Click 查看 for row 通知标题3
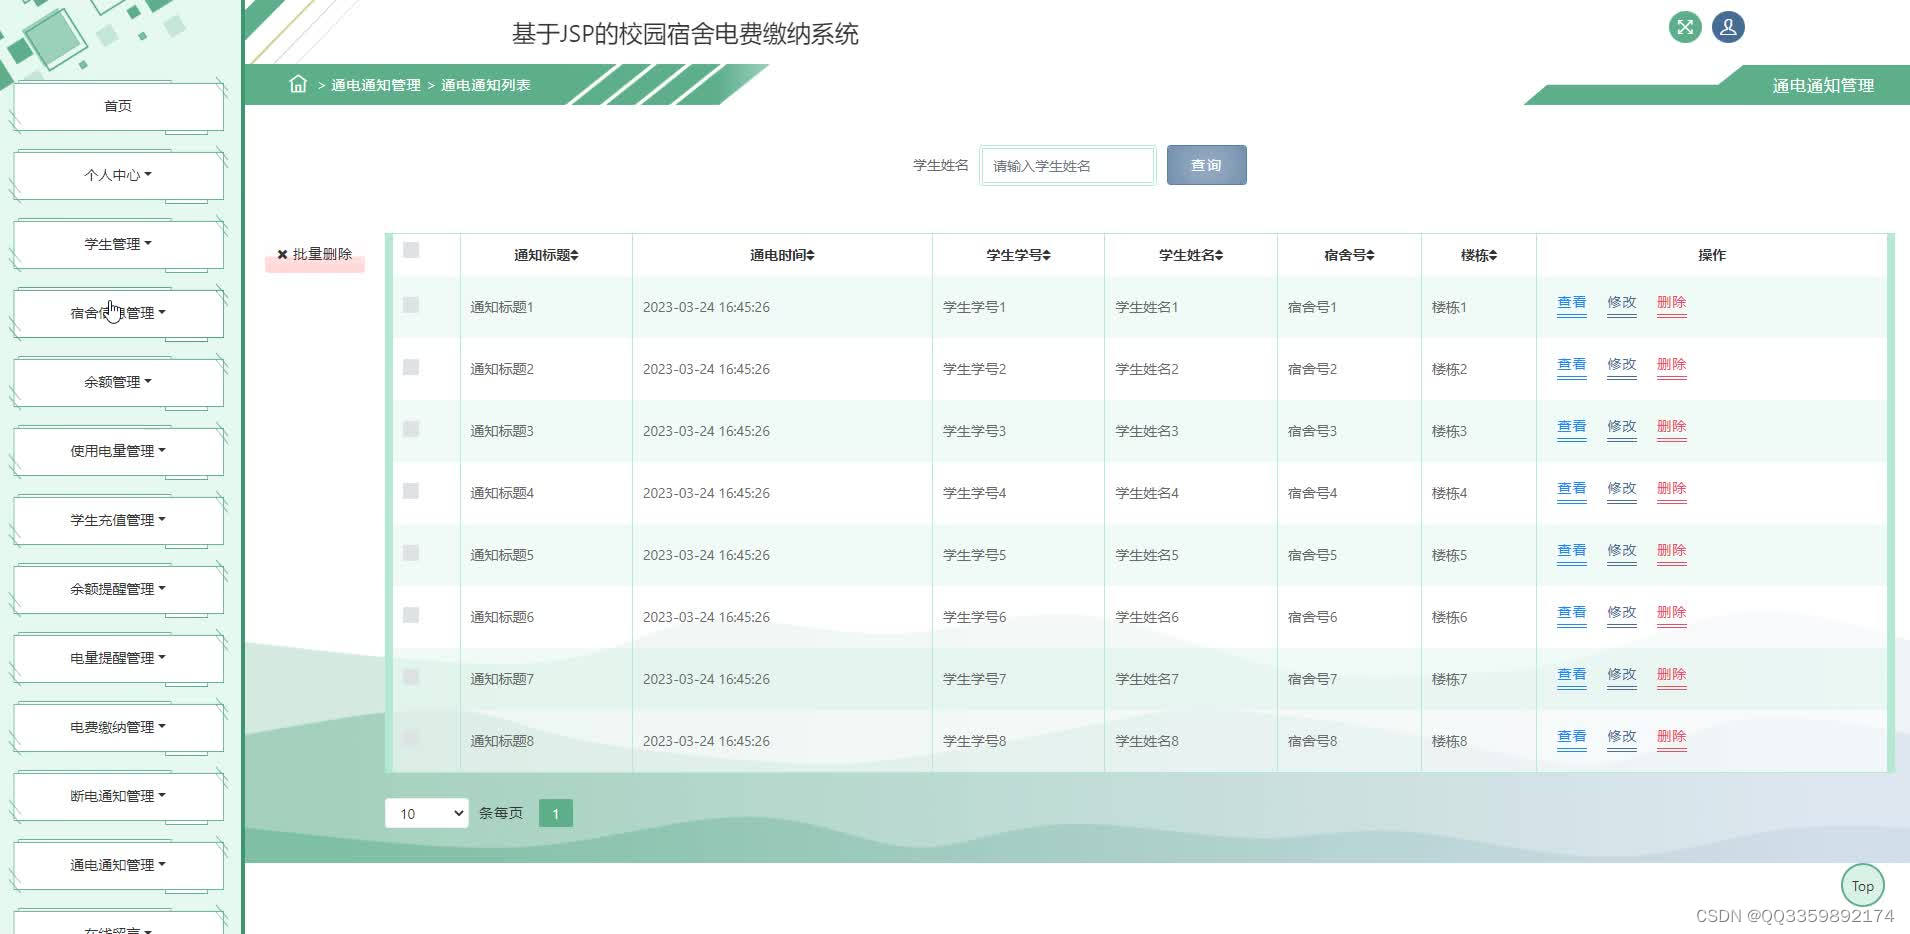This screenshot has width=1910, height=934. (1572, 427)
